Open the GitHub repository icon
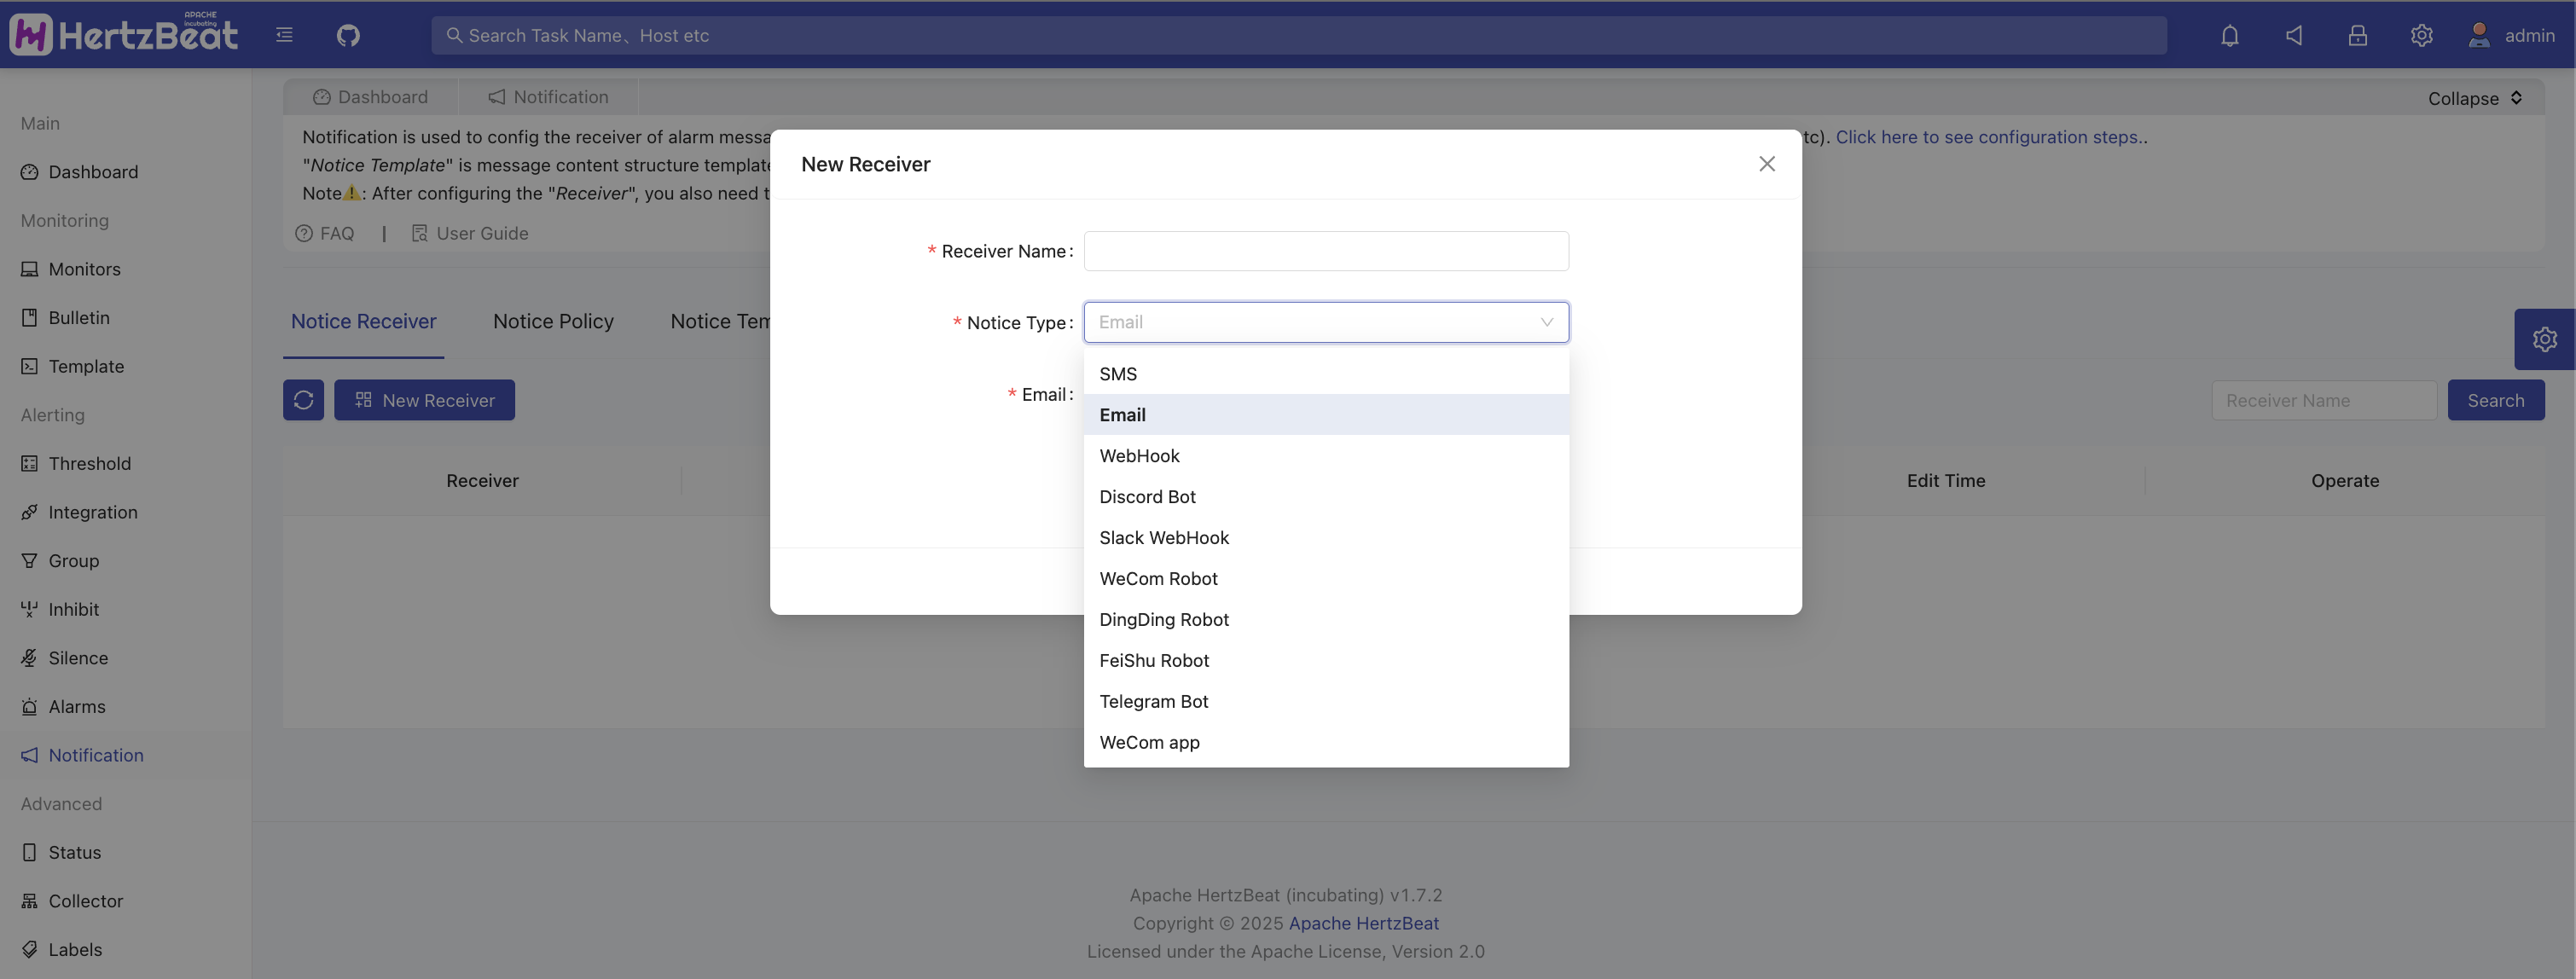The image size is (2576, 979). tap(348, 36)
